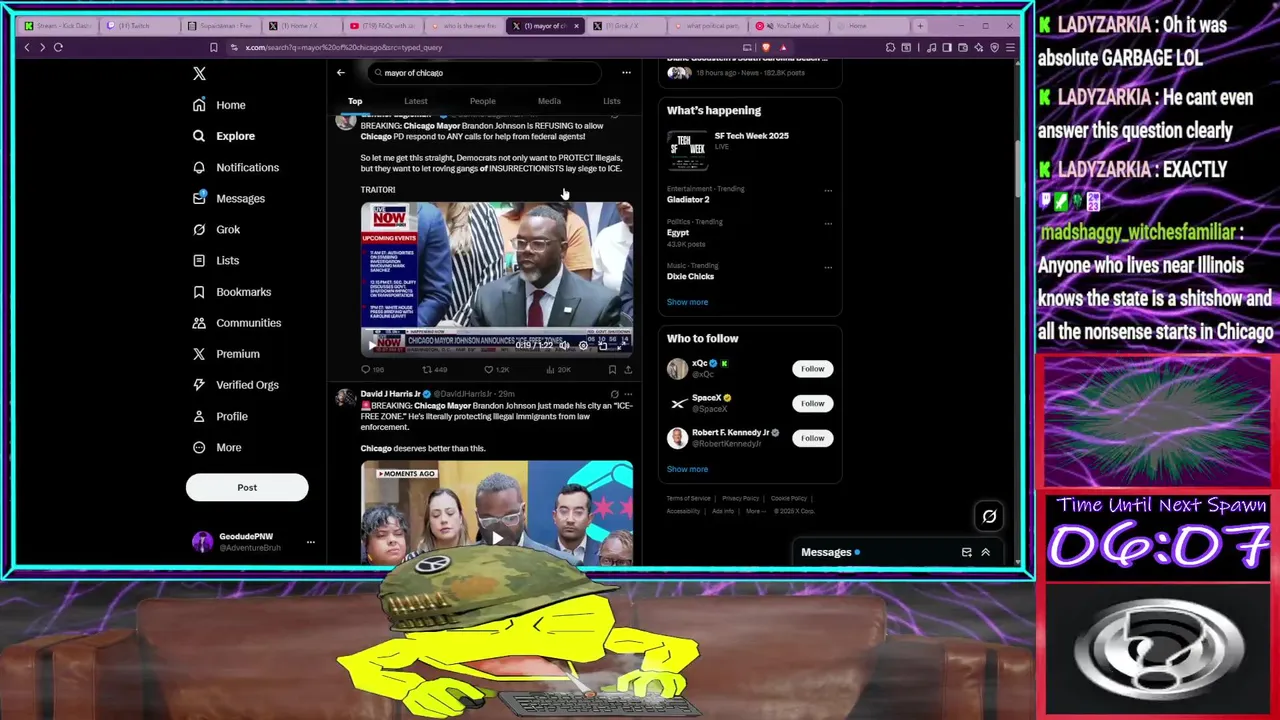Open the Egypt trending topic
The height and width of the screenshot is (720, 1280).
coord(678,232)
